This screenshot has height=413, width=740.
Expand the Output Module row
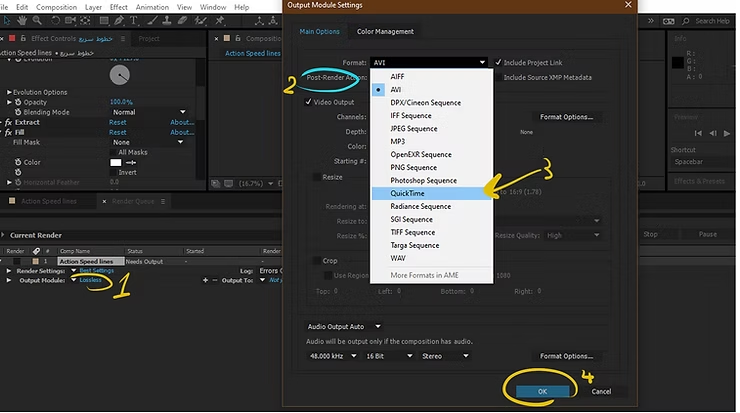point(9,280)
